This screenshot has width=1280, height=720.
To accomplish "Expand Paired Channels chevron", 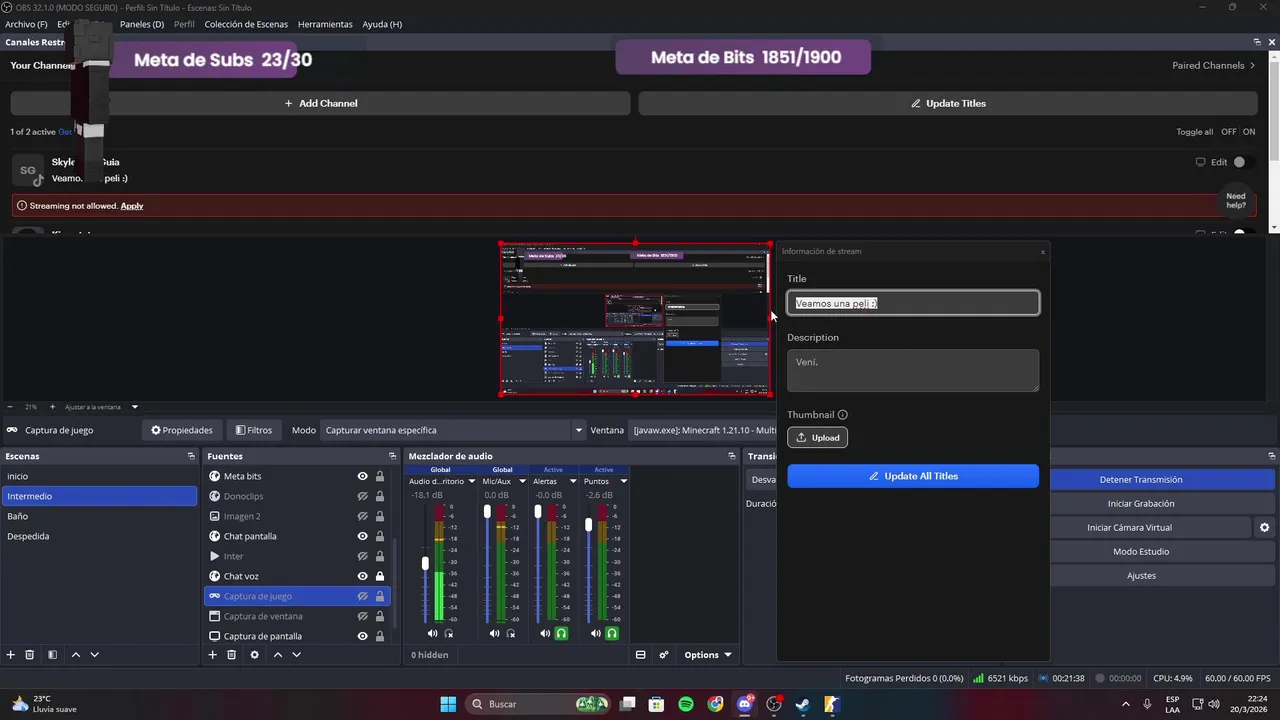I will [x=1253, y=65].
